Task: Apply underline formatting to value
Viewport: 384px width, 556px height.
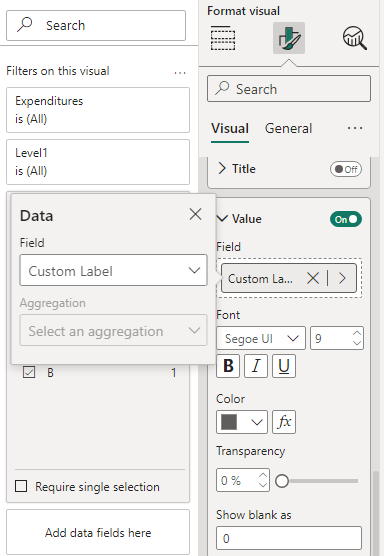Action: (x=284, y=366)
